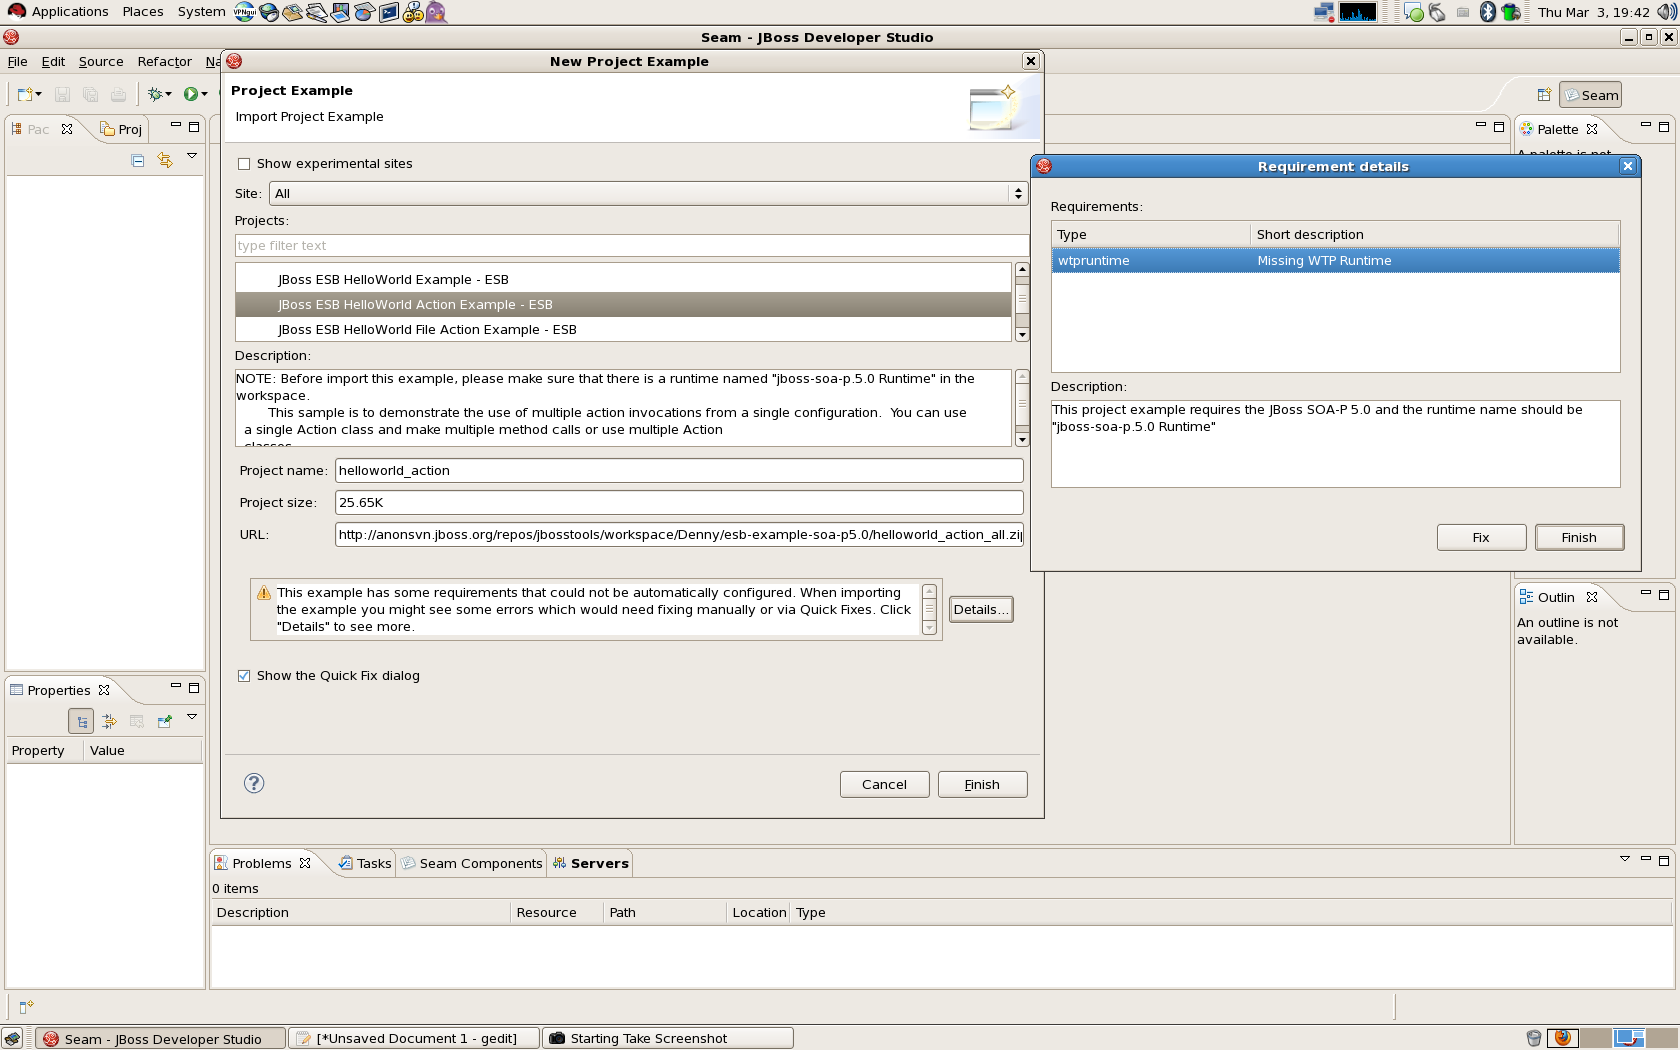
Task: Open the Properties view menu arrow
Action: click(x=192, y=717)
